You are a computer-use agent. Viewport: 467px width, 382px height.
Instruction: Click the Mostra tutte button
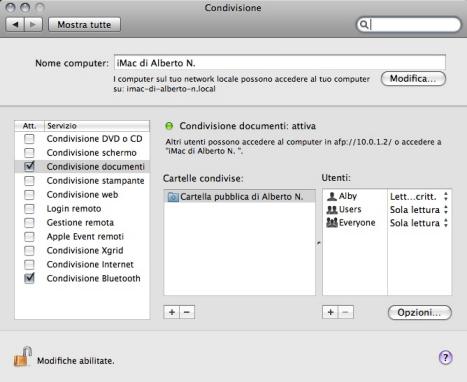click(84, 25)
